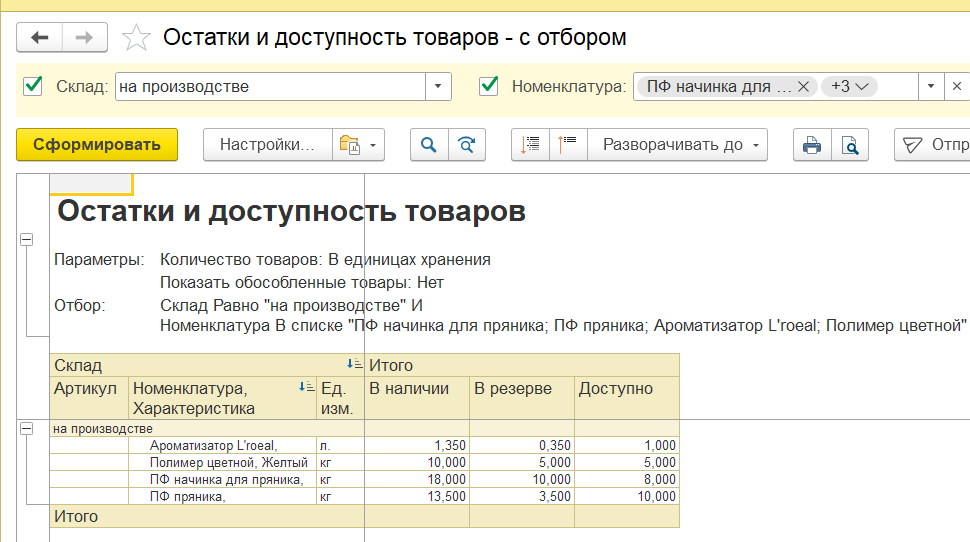This screenshot has width=970, height=542.
Task: Toggle the Номенклатура filter checkbox
Action: pyautogui.click(x=489, y=86)
